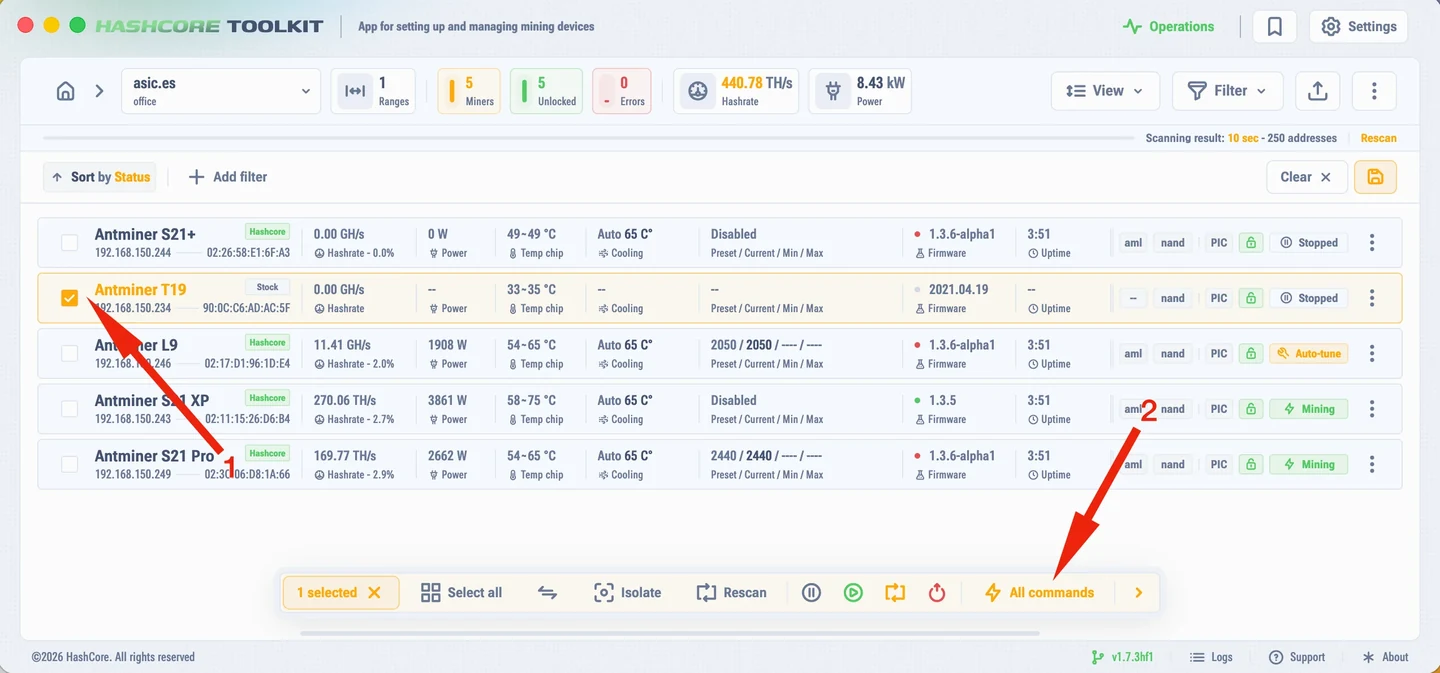Image resolution: width=1440 pixels, height=673 pixels.
Task: Check the Antminer S21 Pro row checkbox
Action: click(69, 464)
